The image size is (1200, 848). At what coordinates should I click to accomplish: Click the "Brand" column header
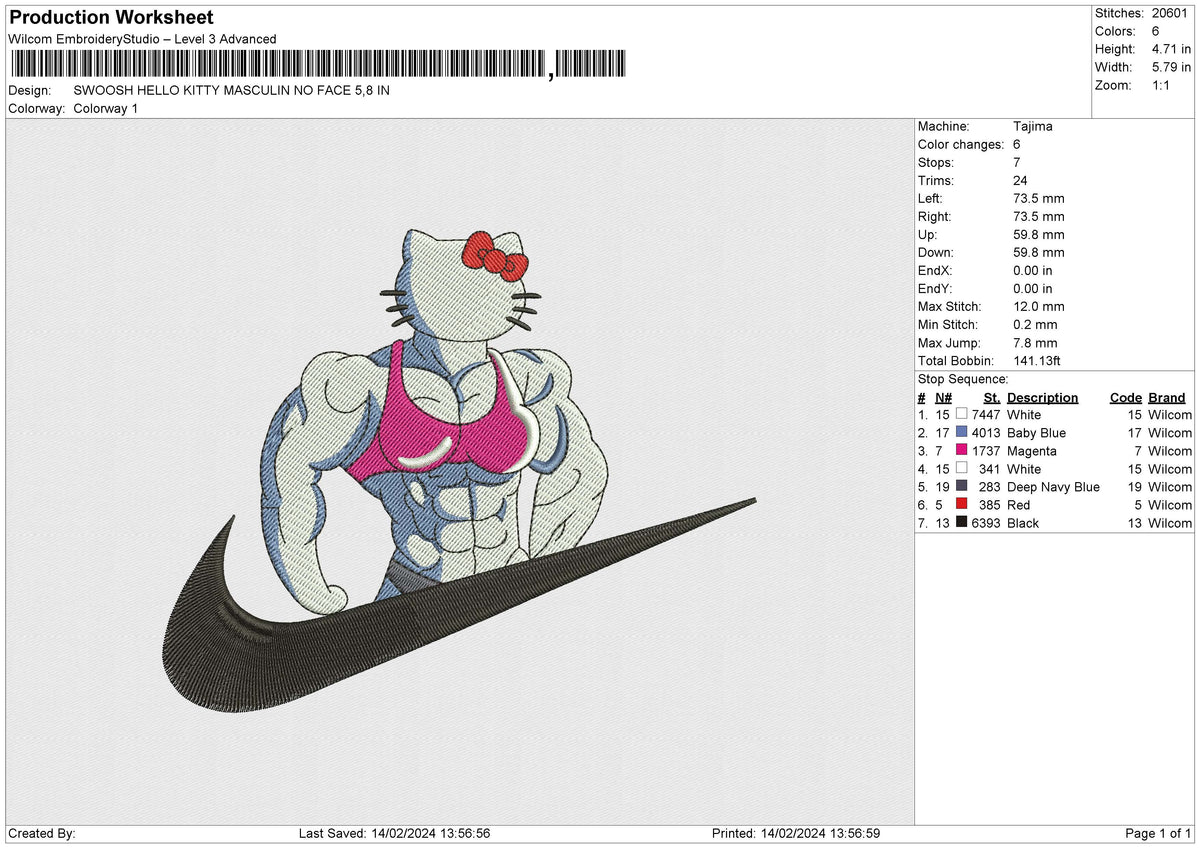coord(1167,397)
